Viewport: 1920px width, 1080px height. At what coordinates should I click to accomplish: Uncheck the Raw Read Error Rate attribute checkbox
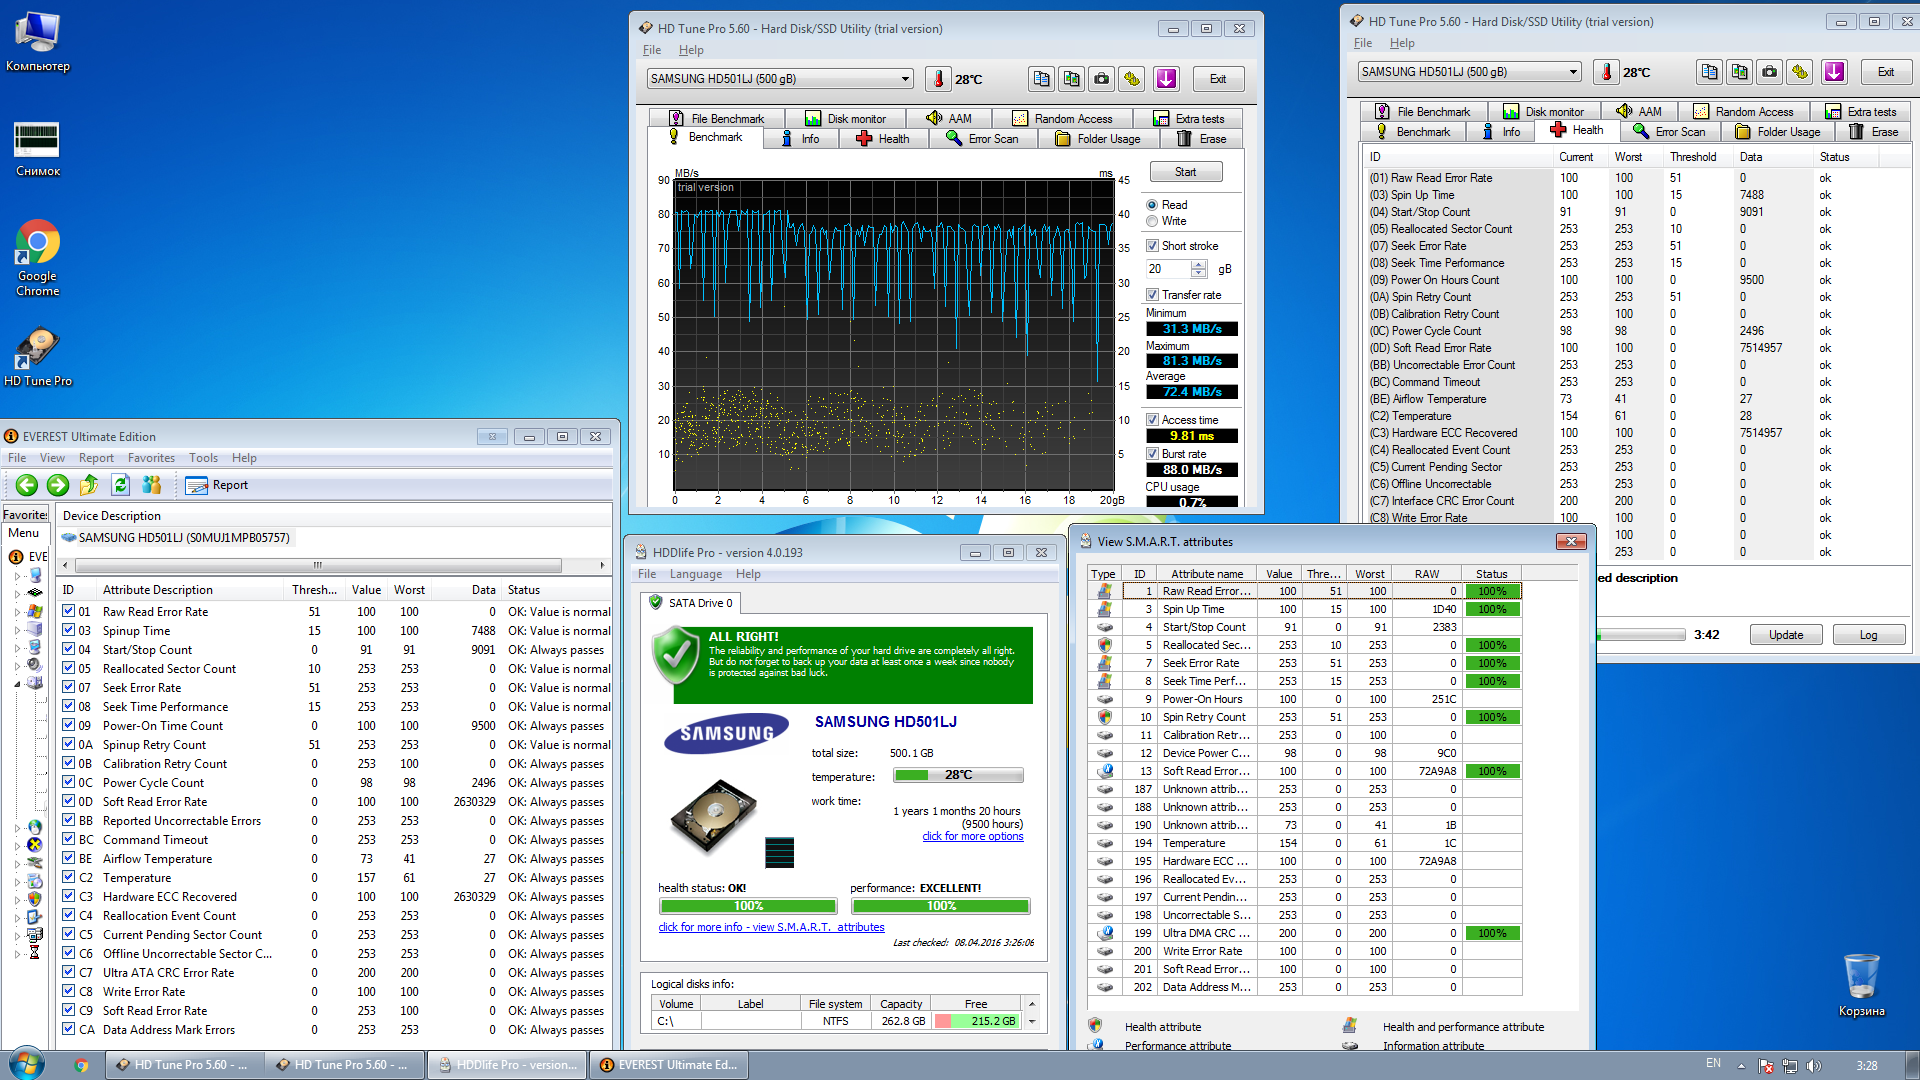point(68,612)
